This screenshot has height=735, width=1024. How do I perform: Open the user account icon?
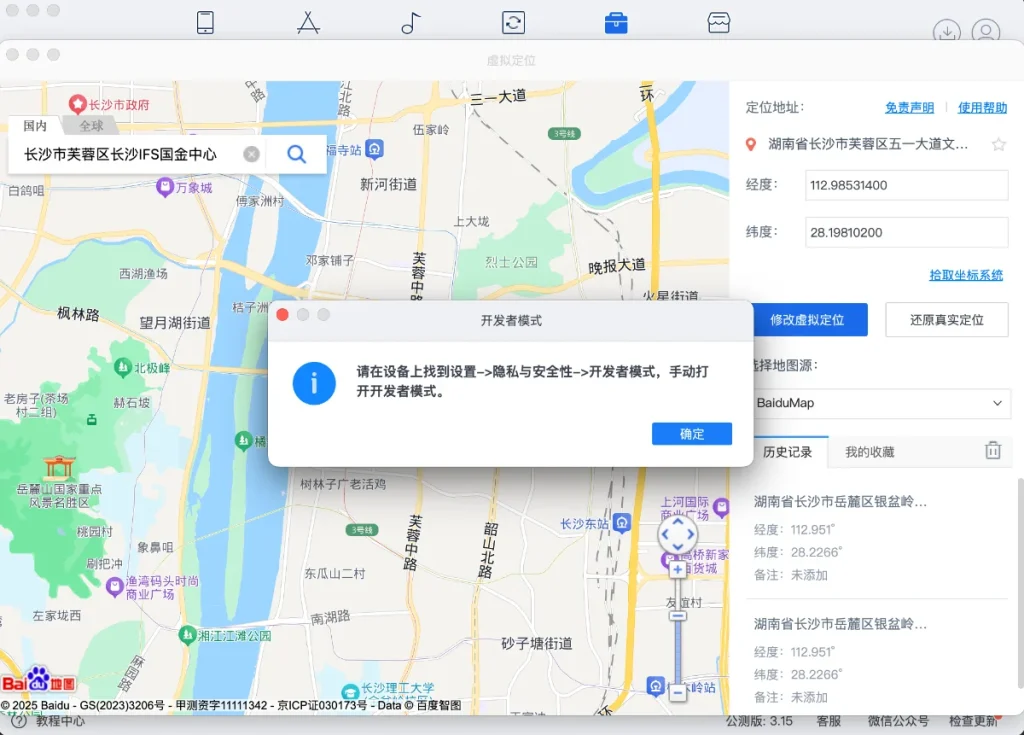(985, 31)
